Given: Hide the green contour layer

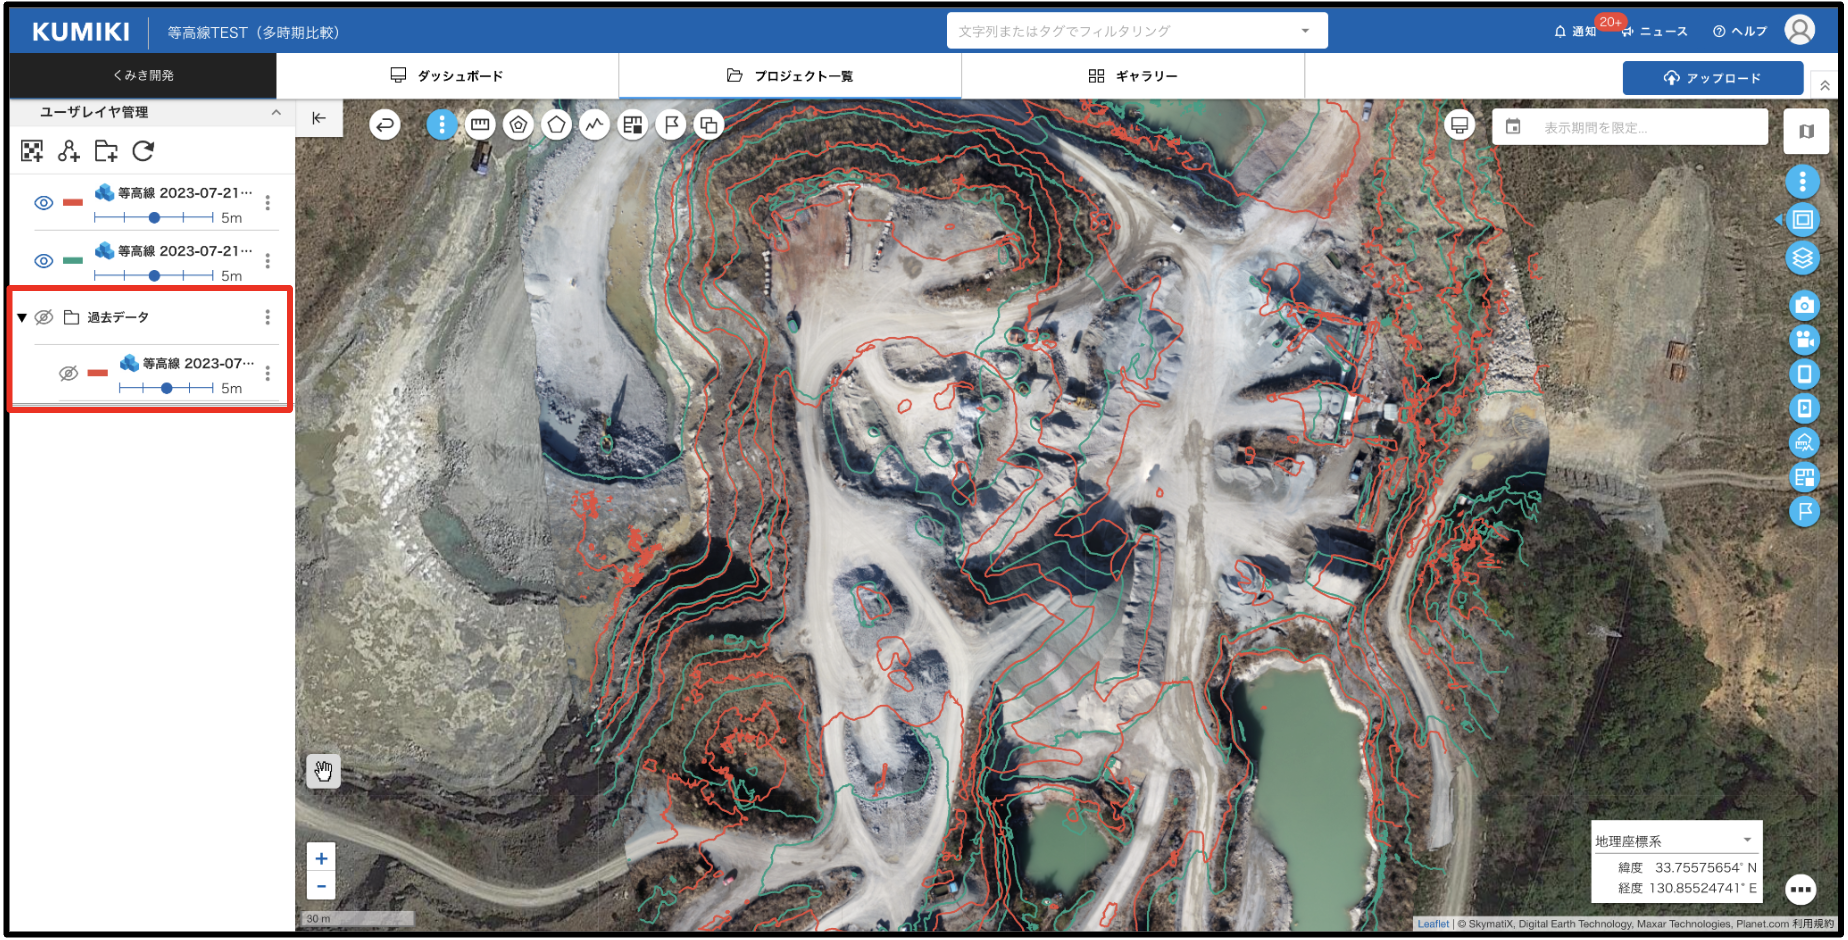Looking at the screenshot, I should (x=43, y=261).
